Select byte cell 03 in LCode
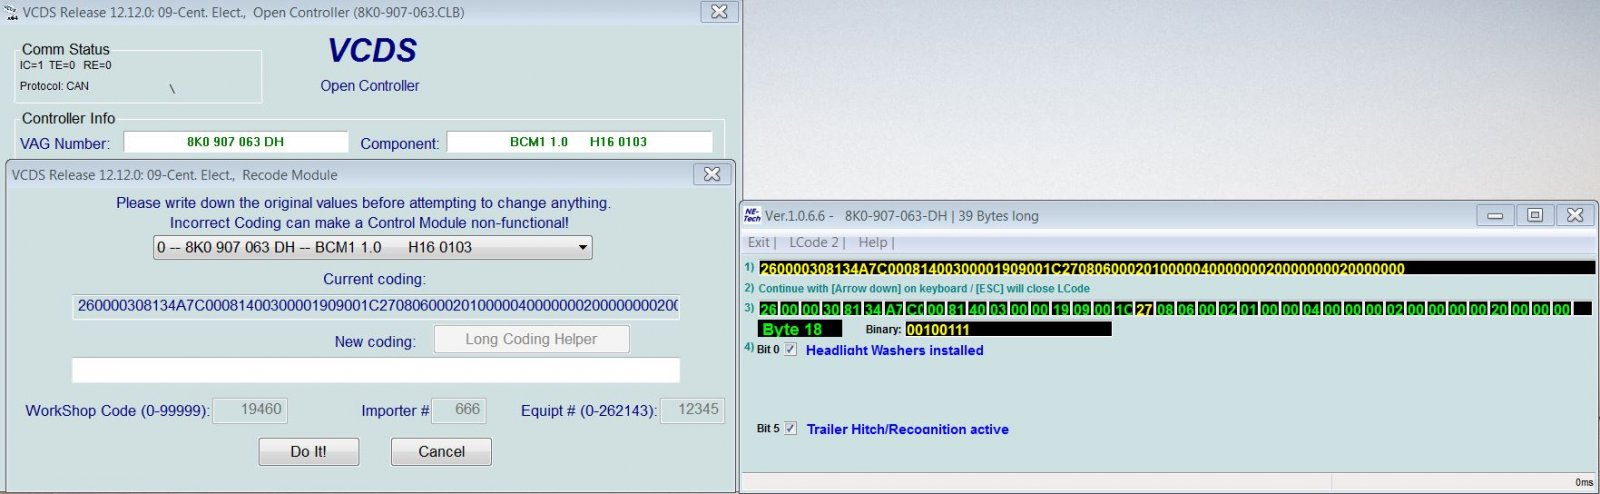This screenshot has height=494, width=1600. coord(998,309)
